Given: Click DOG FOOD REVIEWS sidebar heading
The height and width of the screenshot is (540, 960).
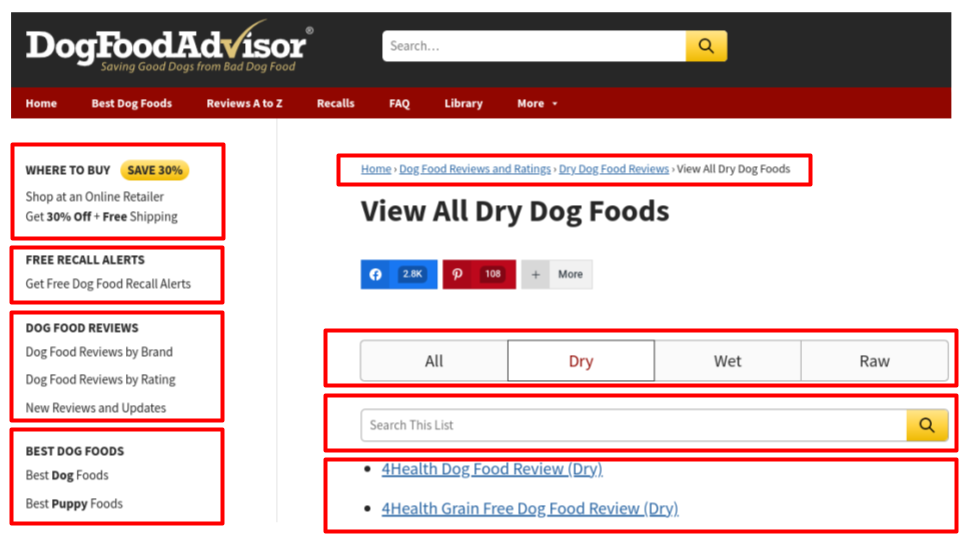Looking at the screenshot, I should (82, 328).
